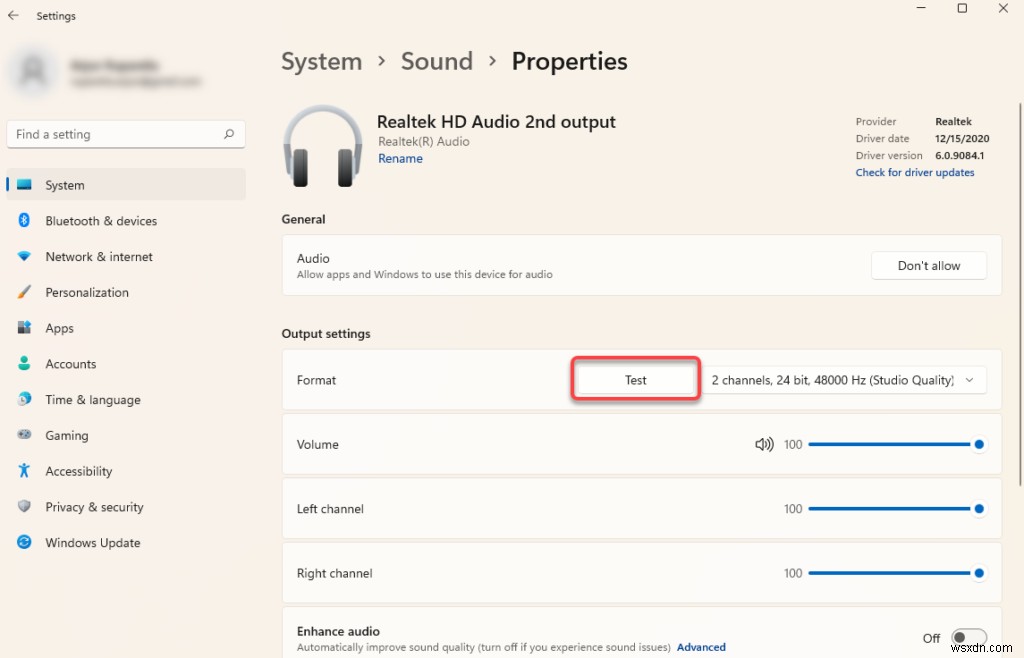This screenshot has height=658, width=1024.
Task: Click the speaker volume icon
Action: pos(763,444)
